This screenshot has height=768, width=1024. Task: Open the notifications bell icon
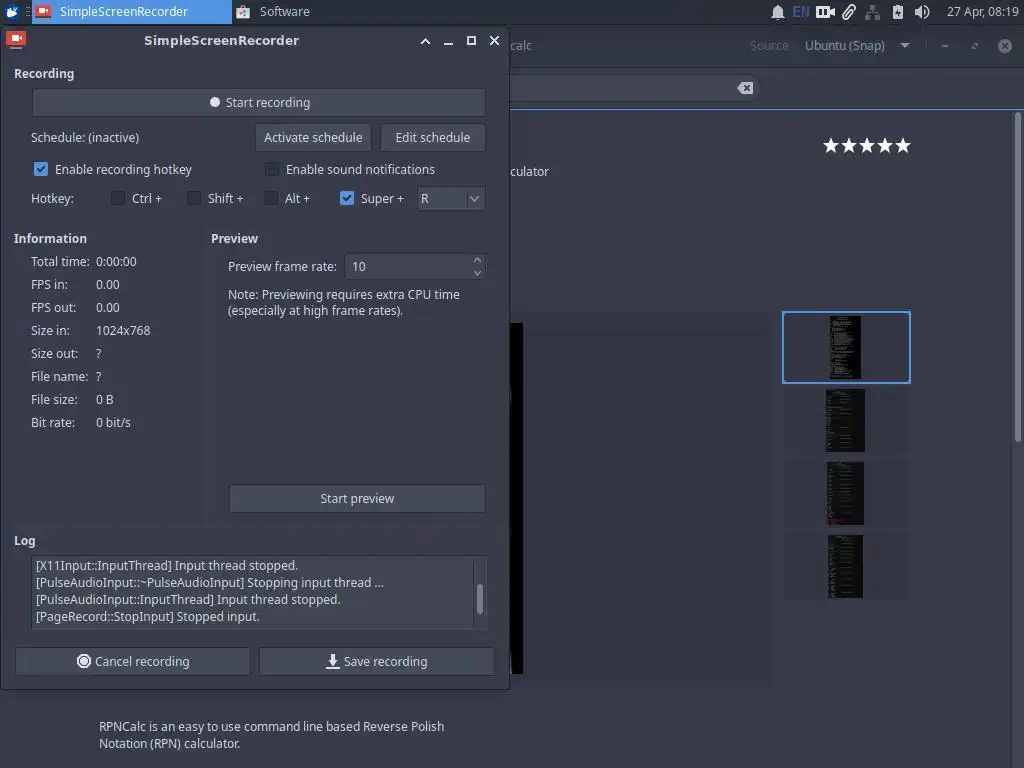[x=777, y=12]
